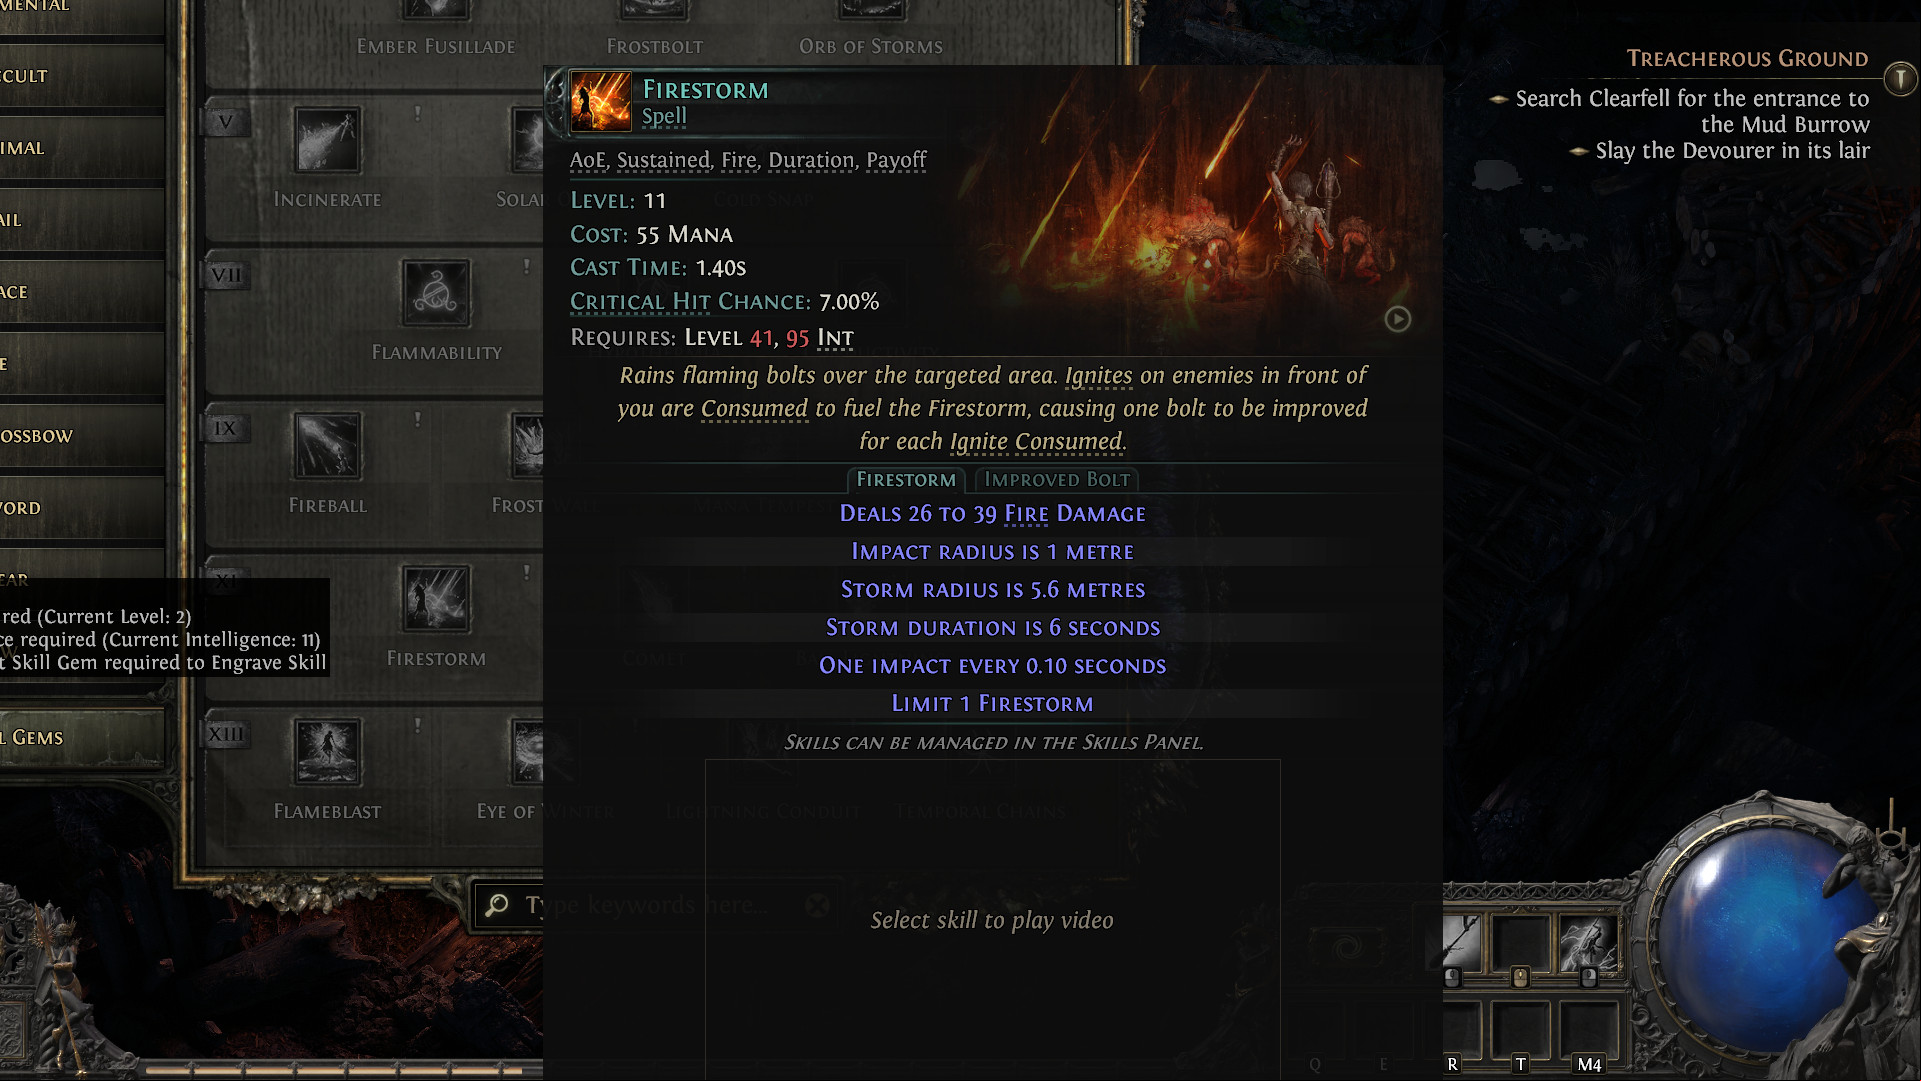Select the Incinerate skill gem icon
Viewport: 1921px width, 1081px height.
click(327, 140)
